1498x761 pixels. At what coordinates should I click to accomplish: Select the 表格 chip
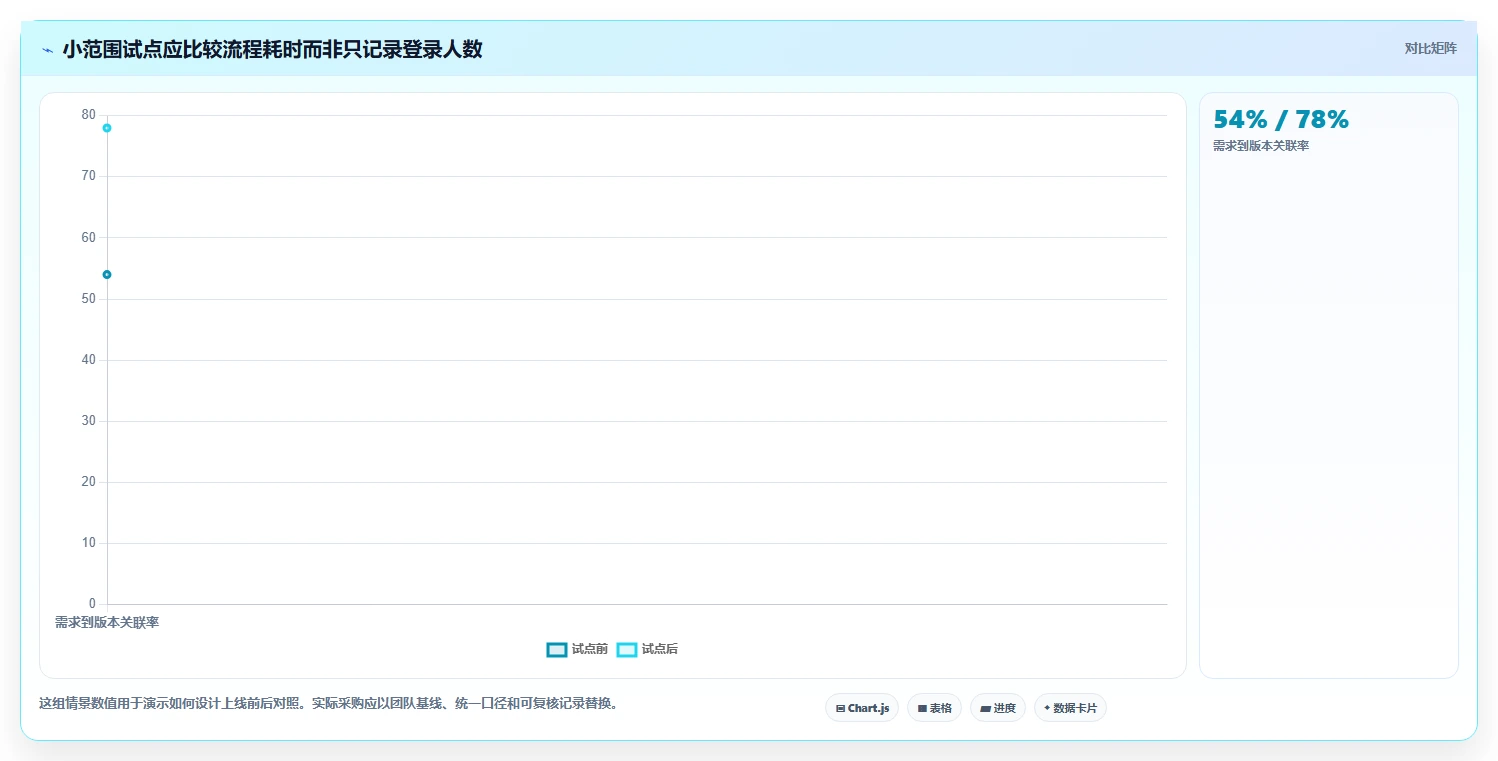click(x=934, y=708)
